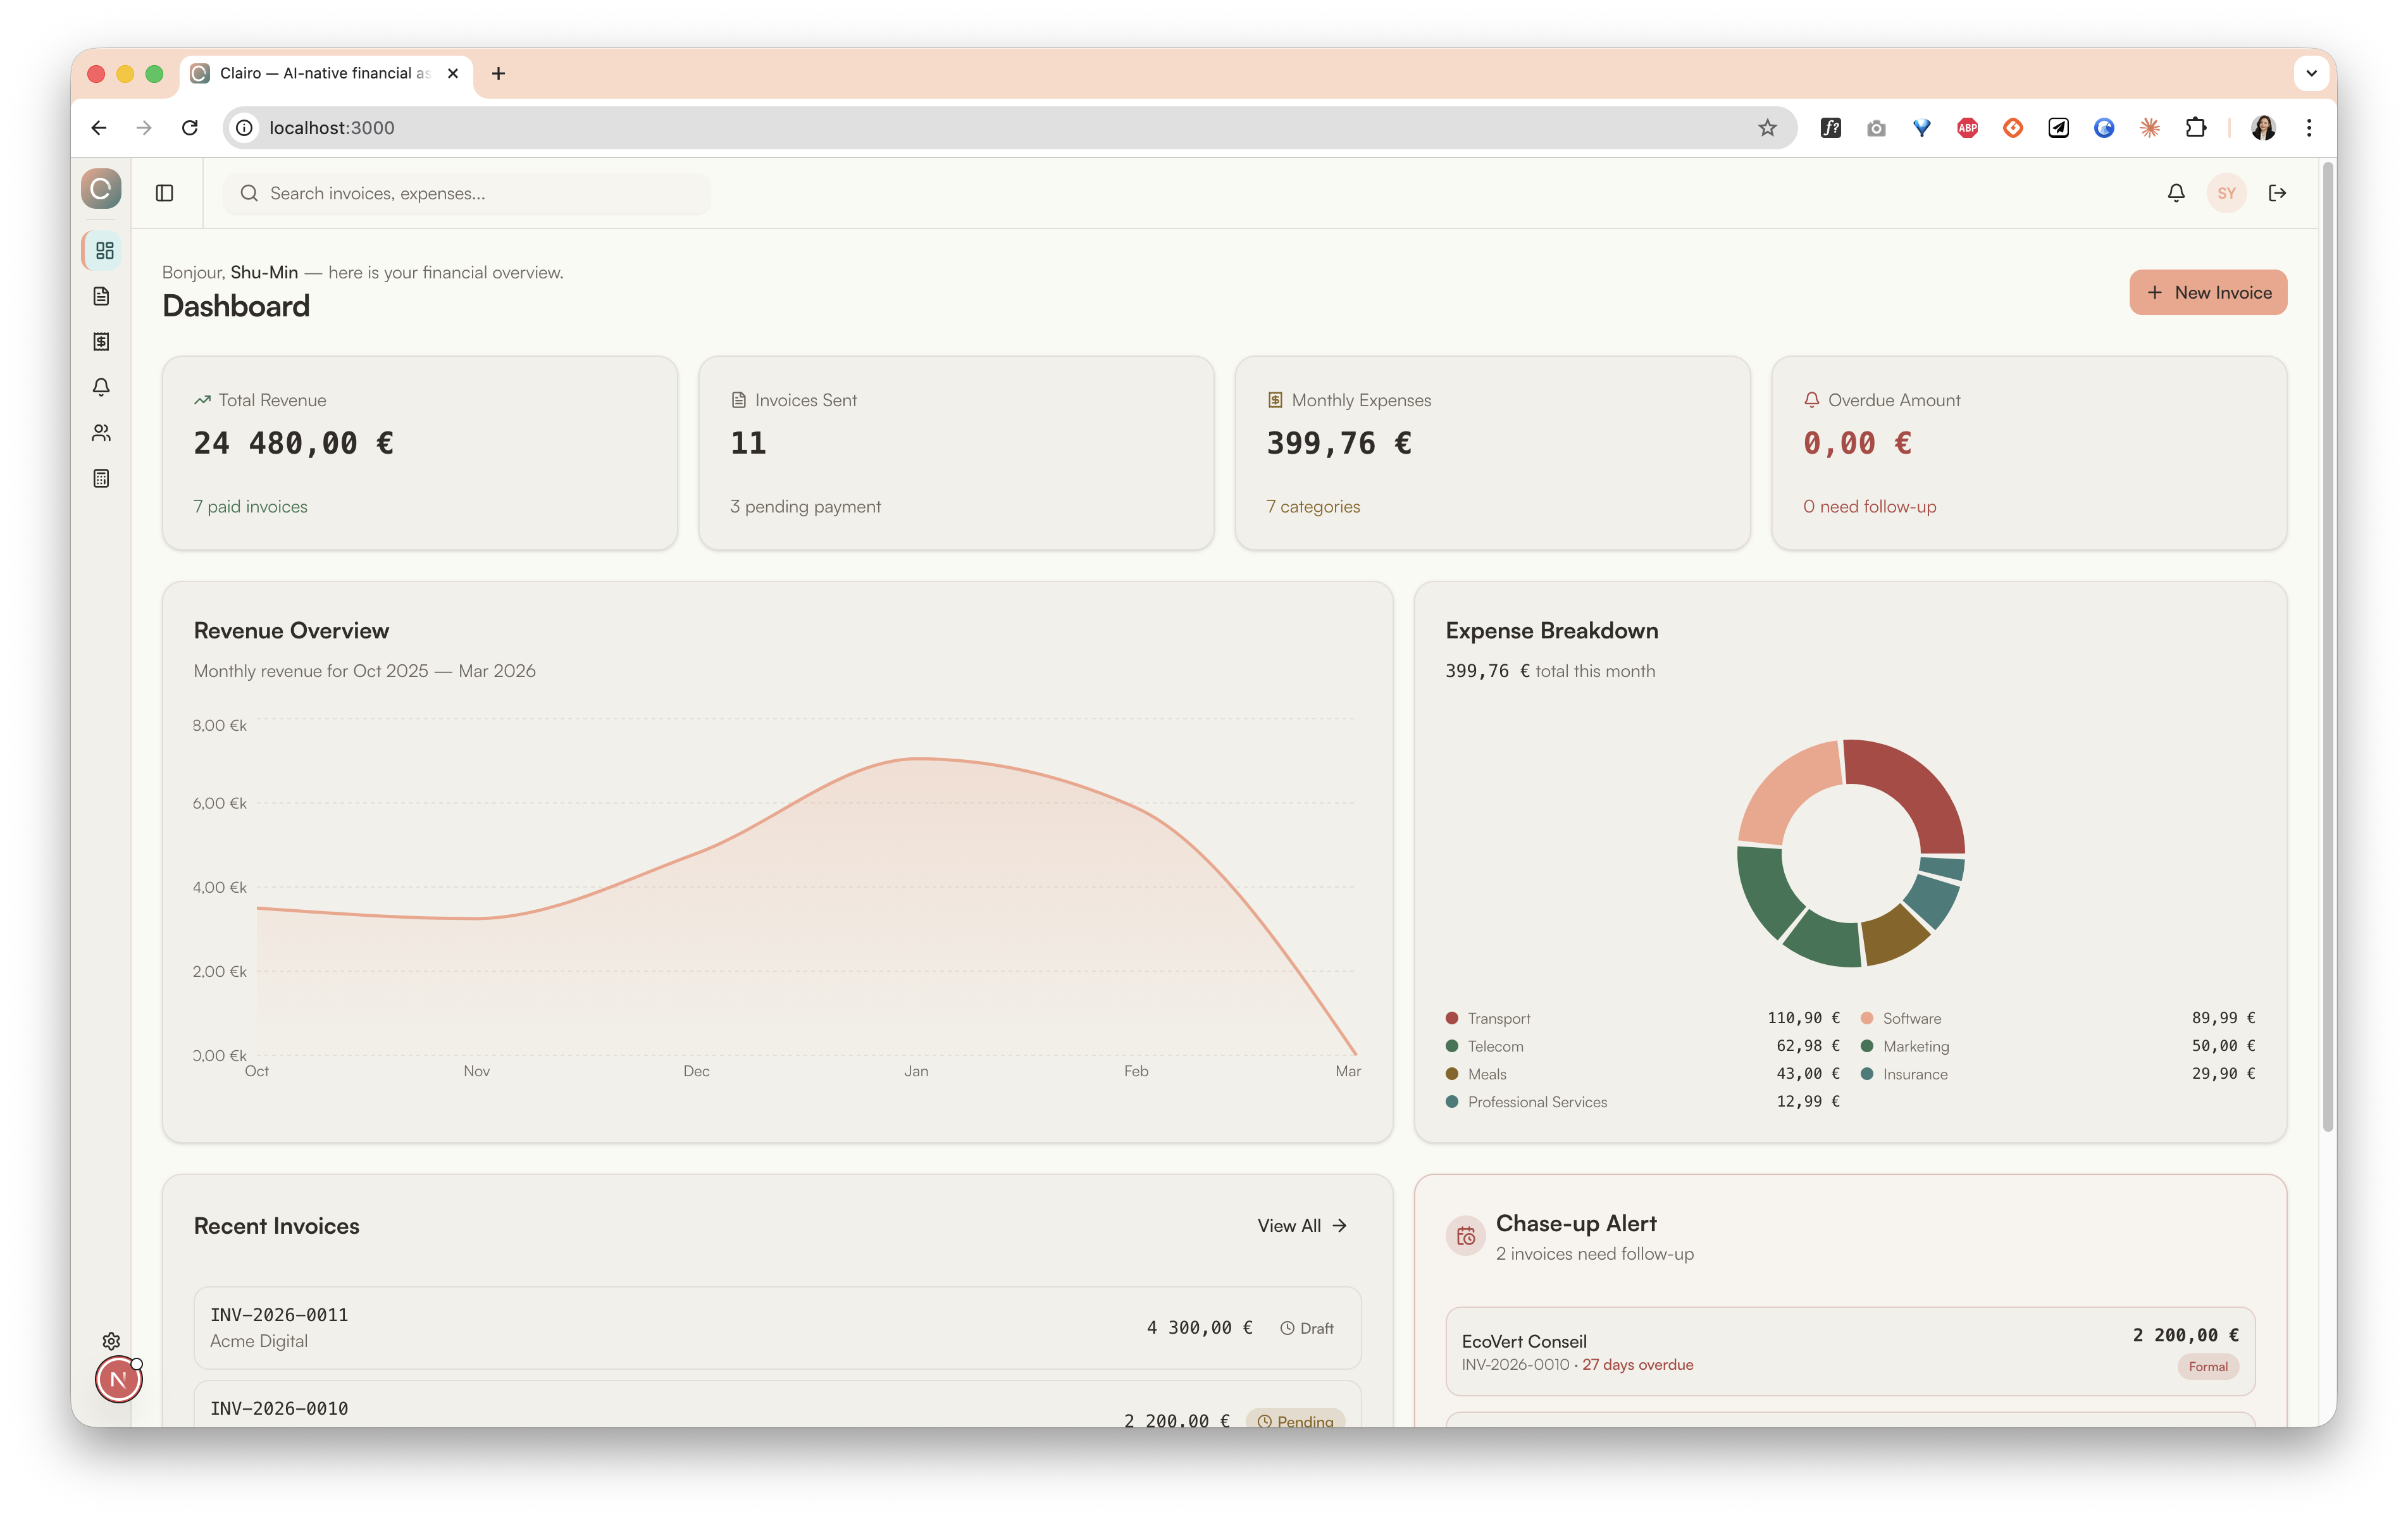This screenshot has height=1521, width=2408.
Task: Click the site info icon in address bar
Action: [245, 128]
